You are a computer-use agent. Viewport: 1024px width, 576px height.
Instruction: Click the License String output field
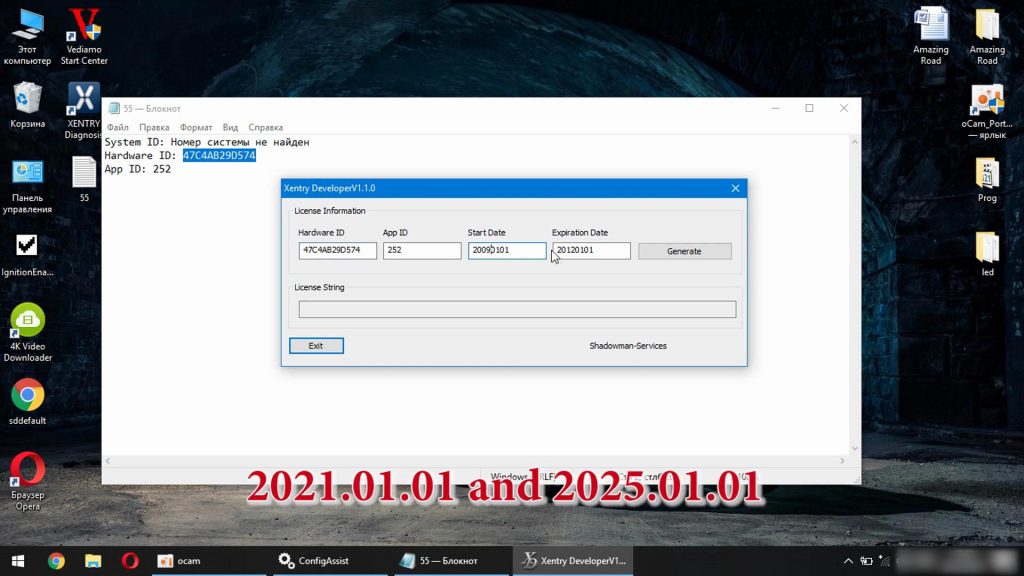tap(517, 309)
